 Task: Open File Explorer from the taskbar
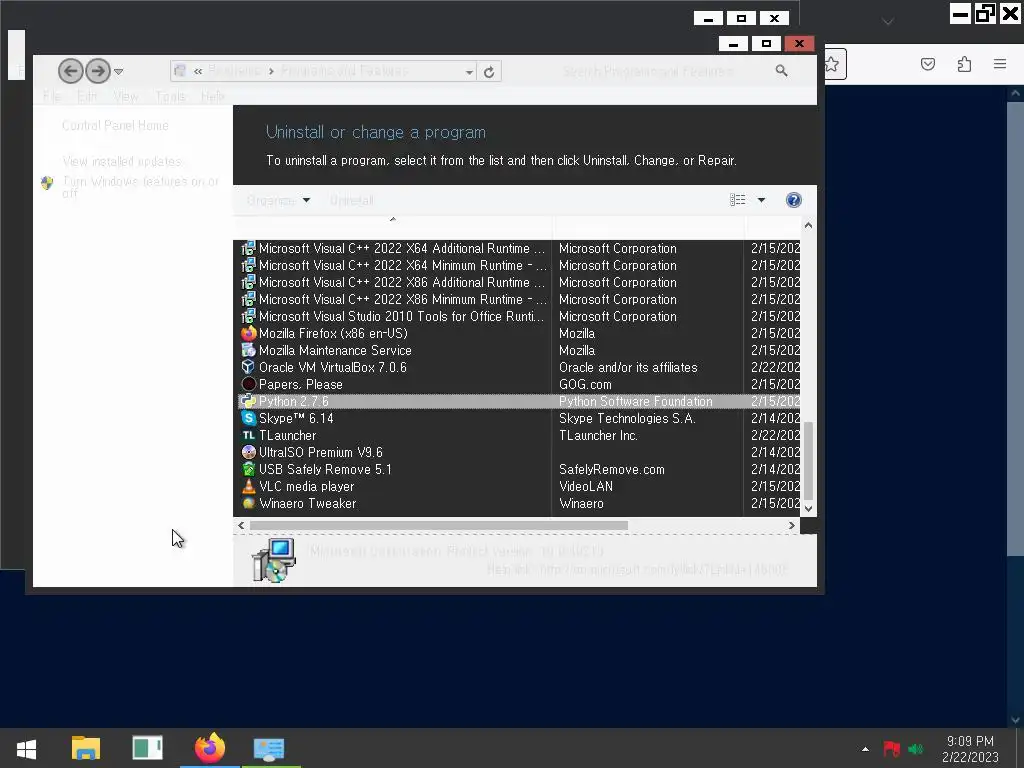[x=86, y=748]
